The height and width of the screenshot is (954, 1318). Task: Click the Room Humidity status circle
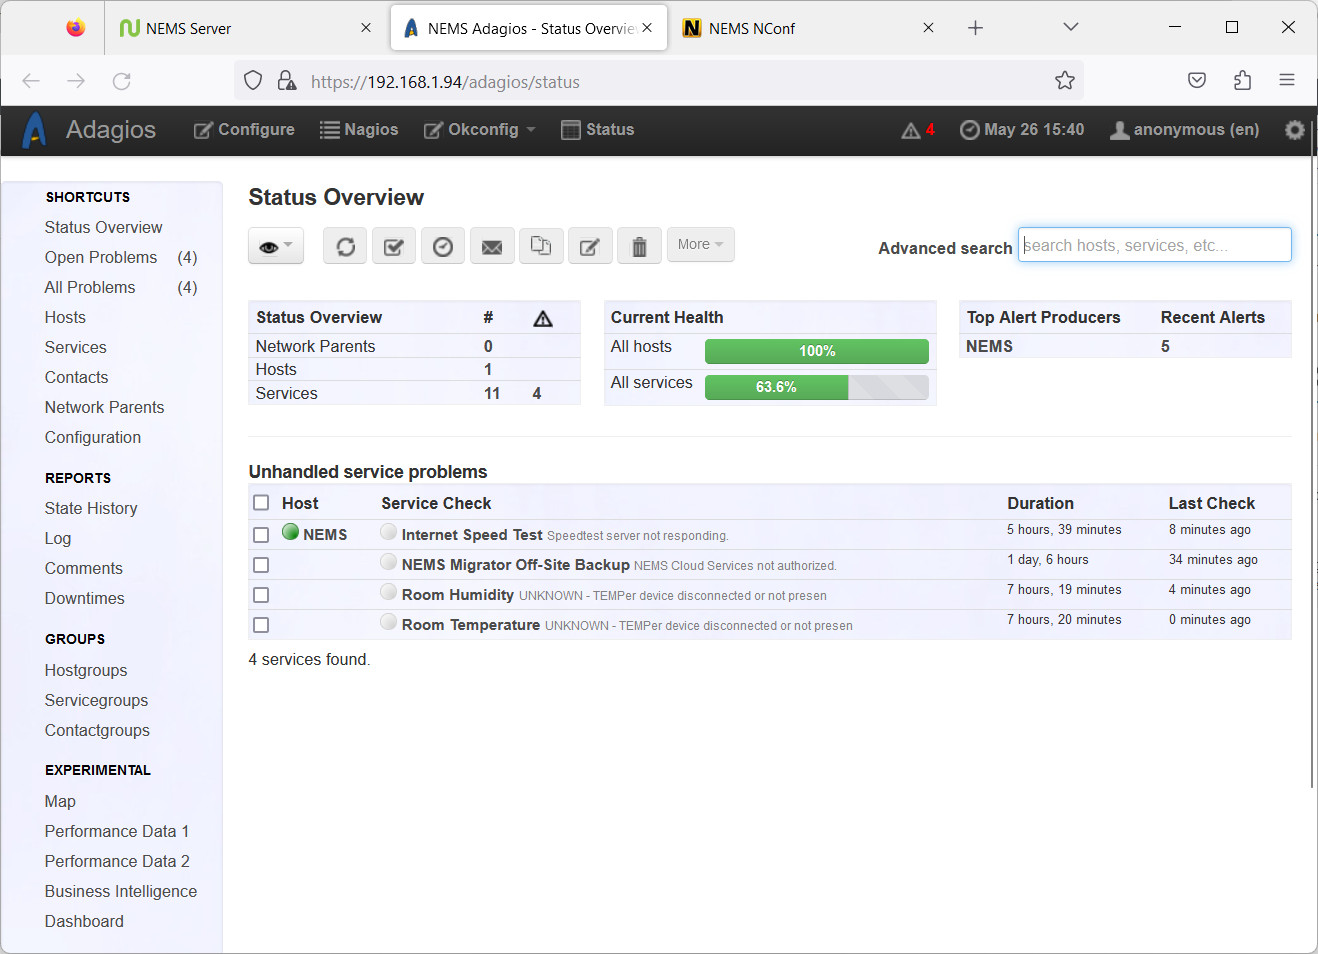click(x=389, y=592)
